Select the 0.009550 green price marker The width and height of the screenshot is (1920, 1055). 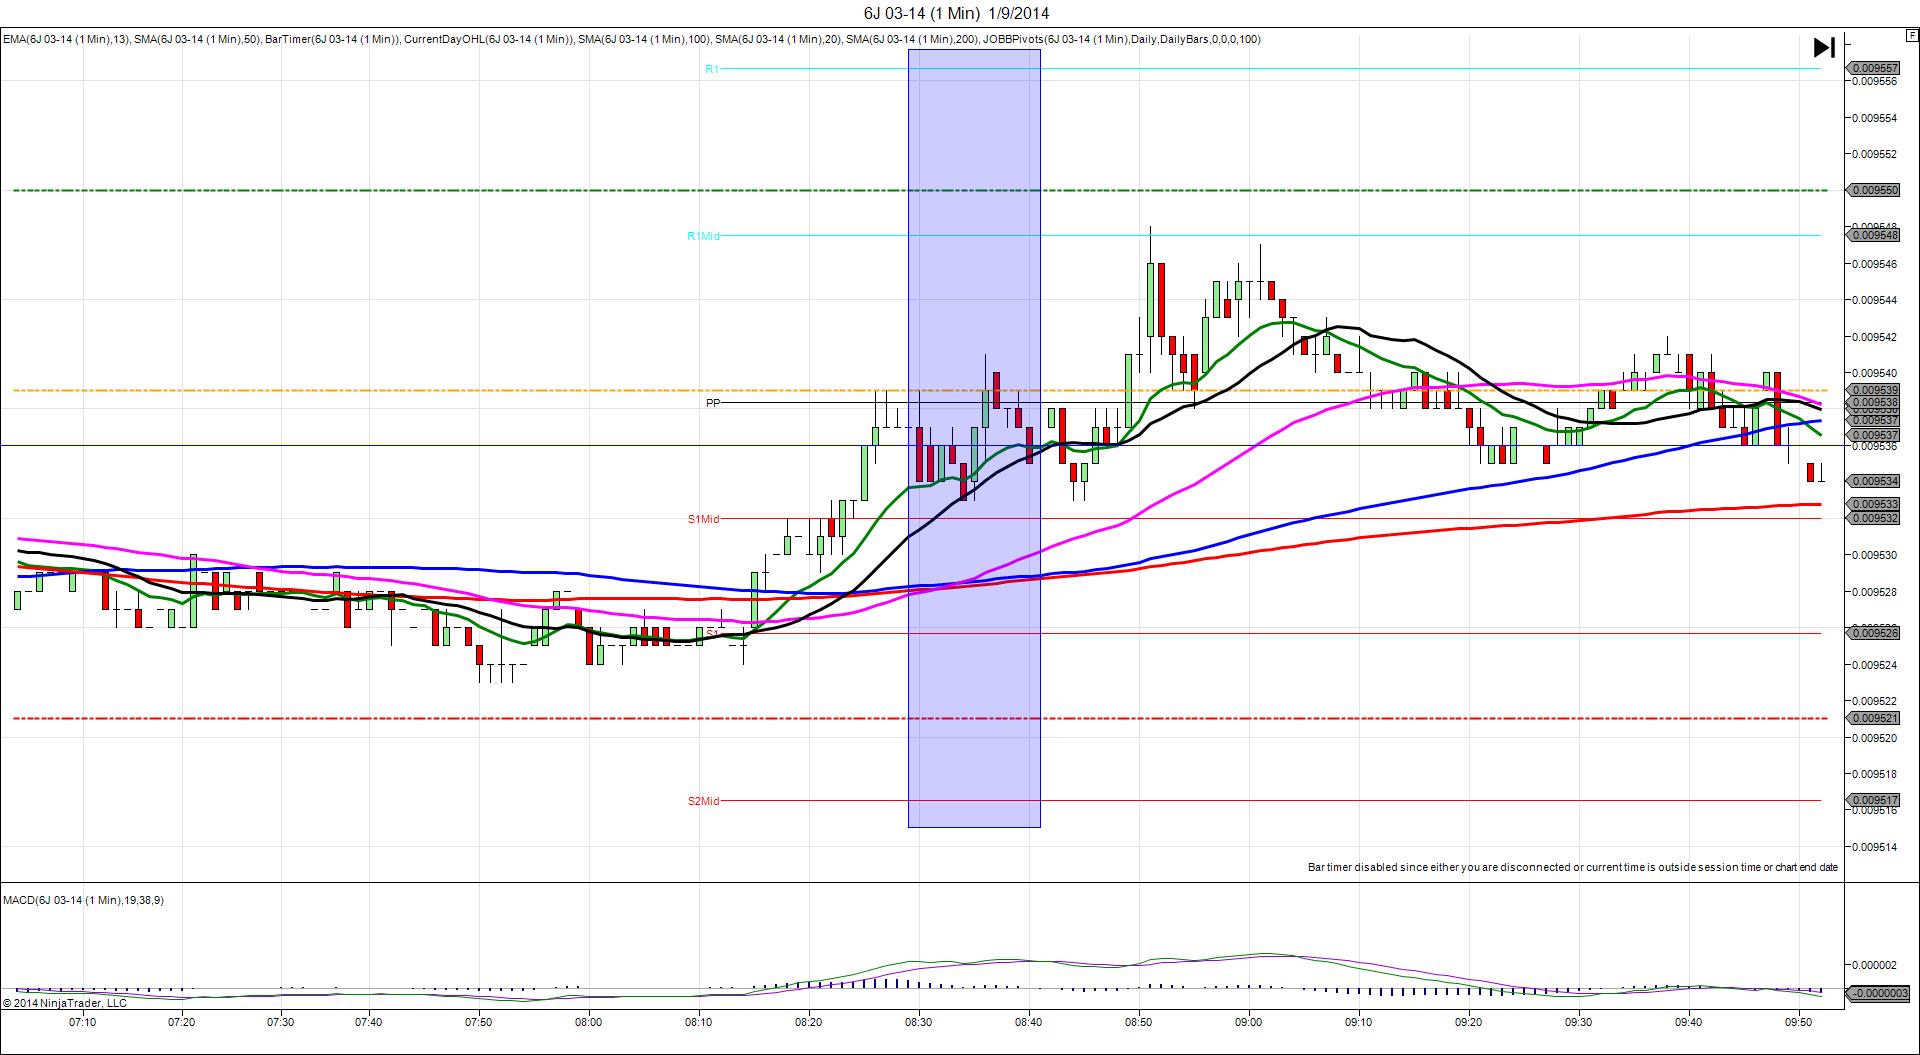click(x=1874, y=190)
